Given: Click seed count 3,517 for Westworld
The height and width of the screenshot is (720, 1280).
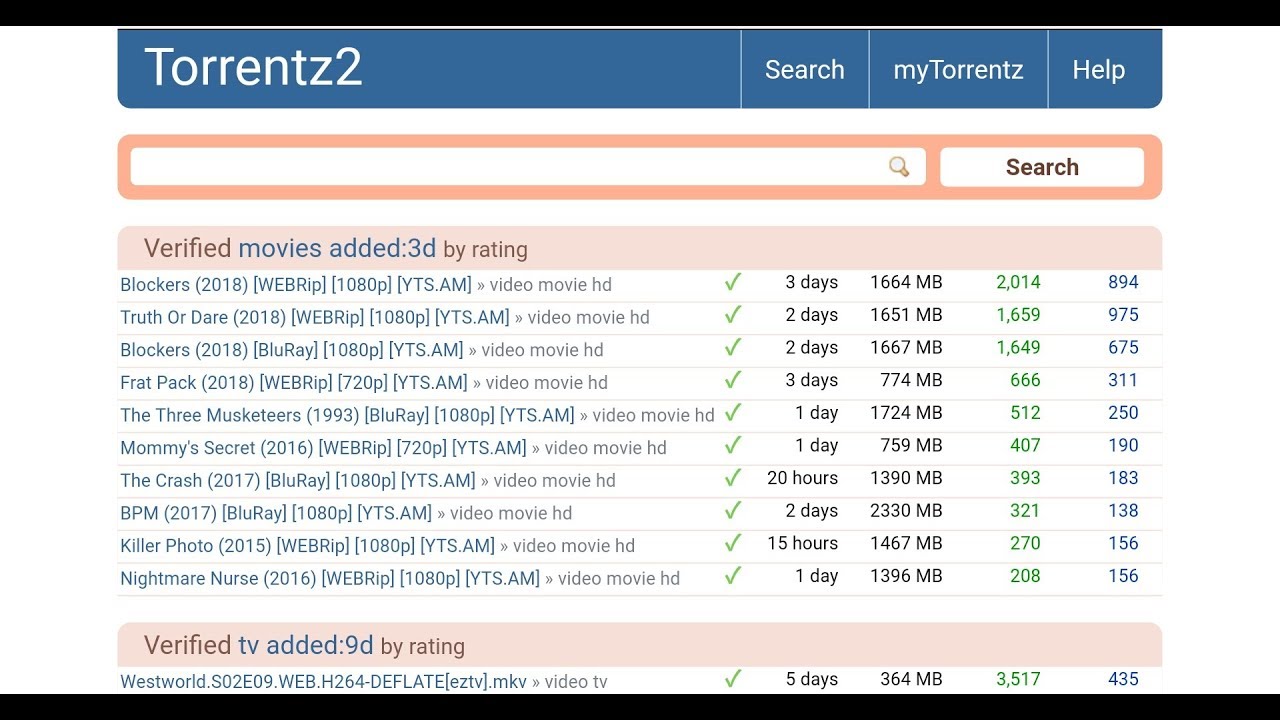Looking at the screenshot, I should click(1018, 679).
